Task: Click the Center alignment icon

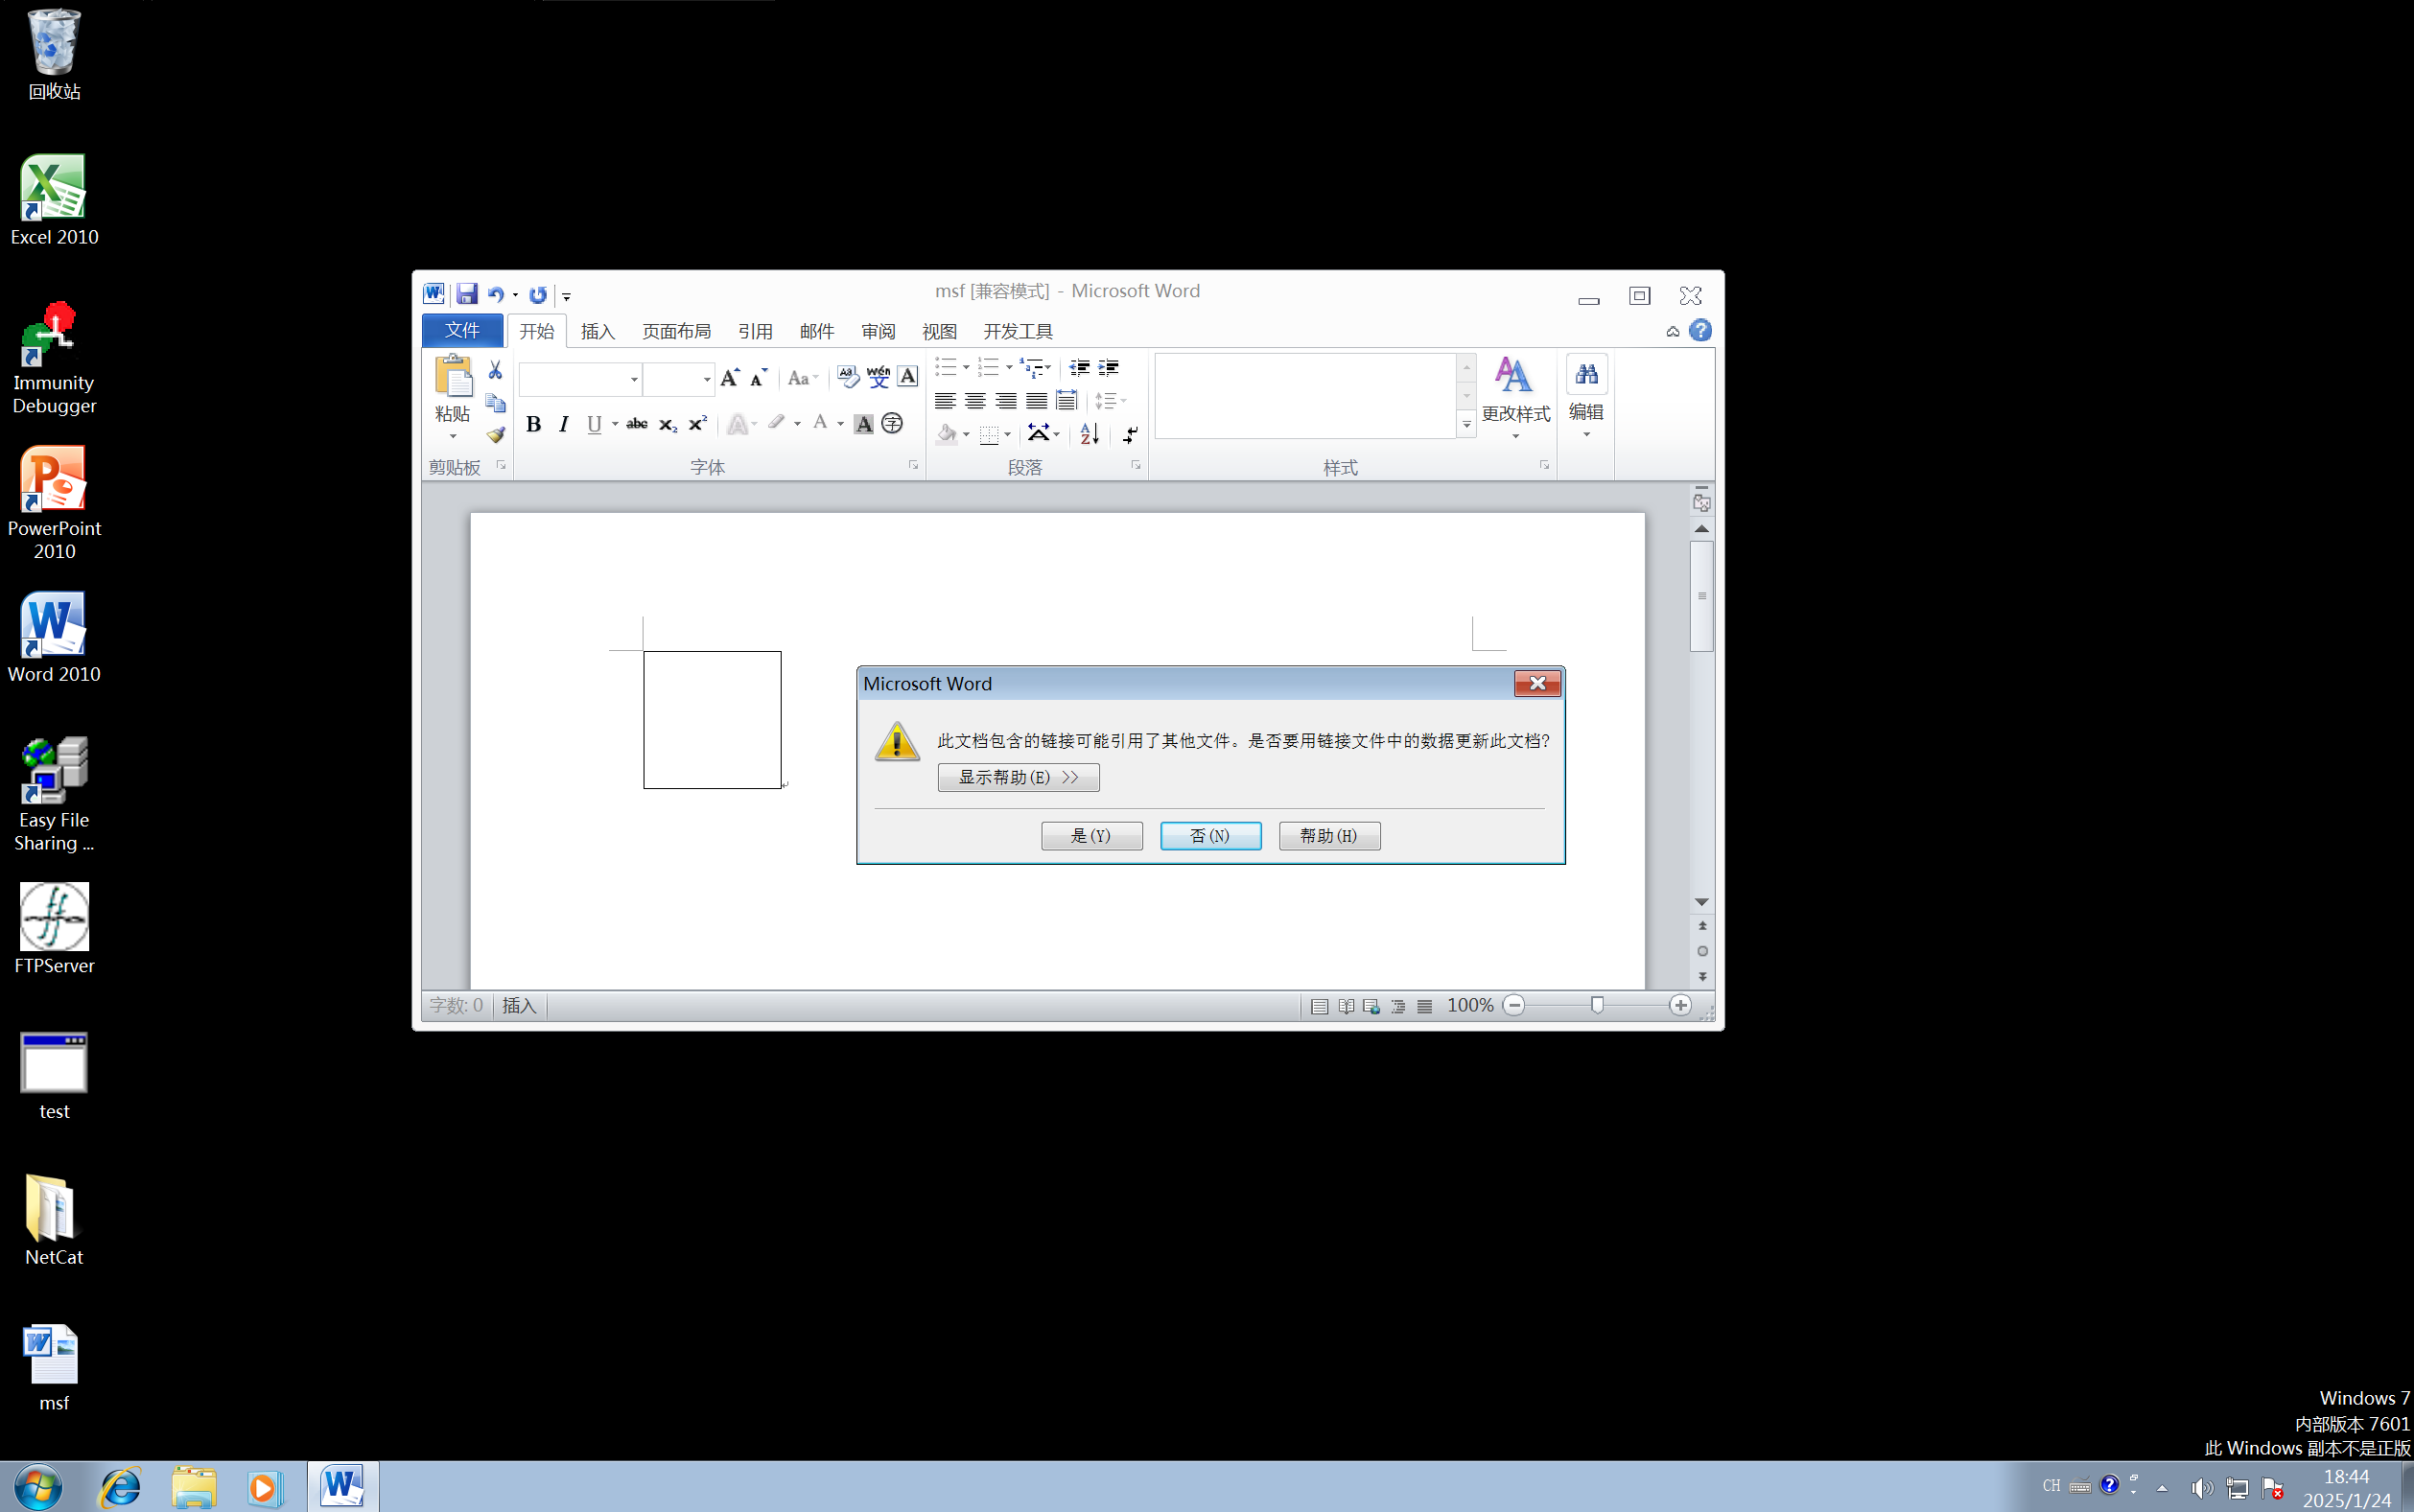Action: point(975,401)
